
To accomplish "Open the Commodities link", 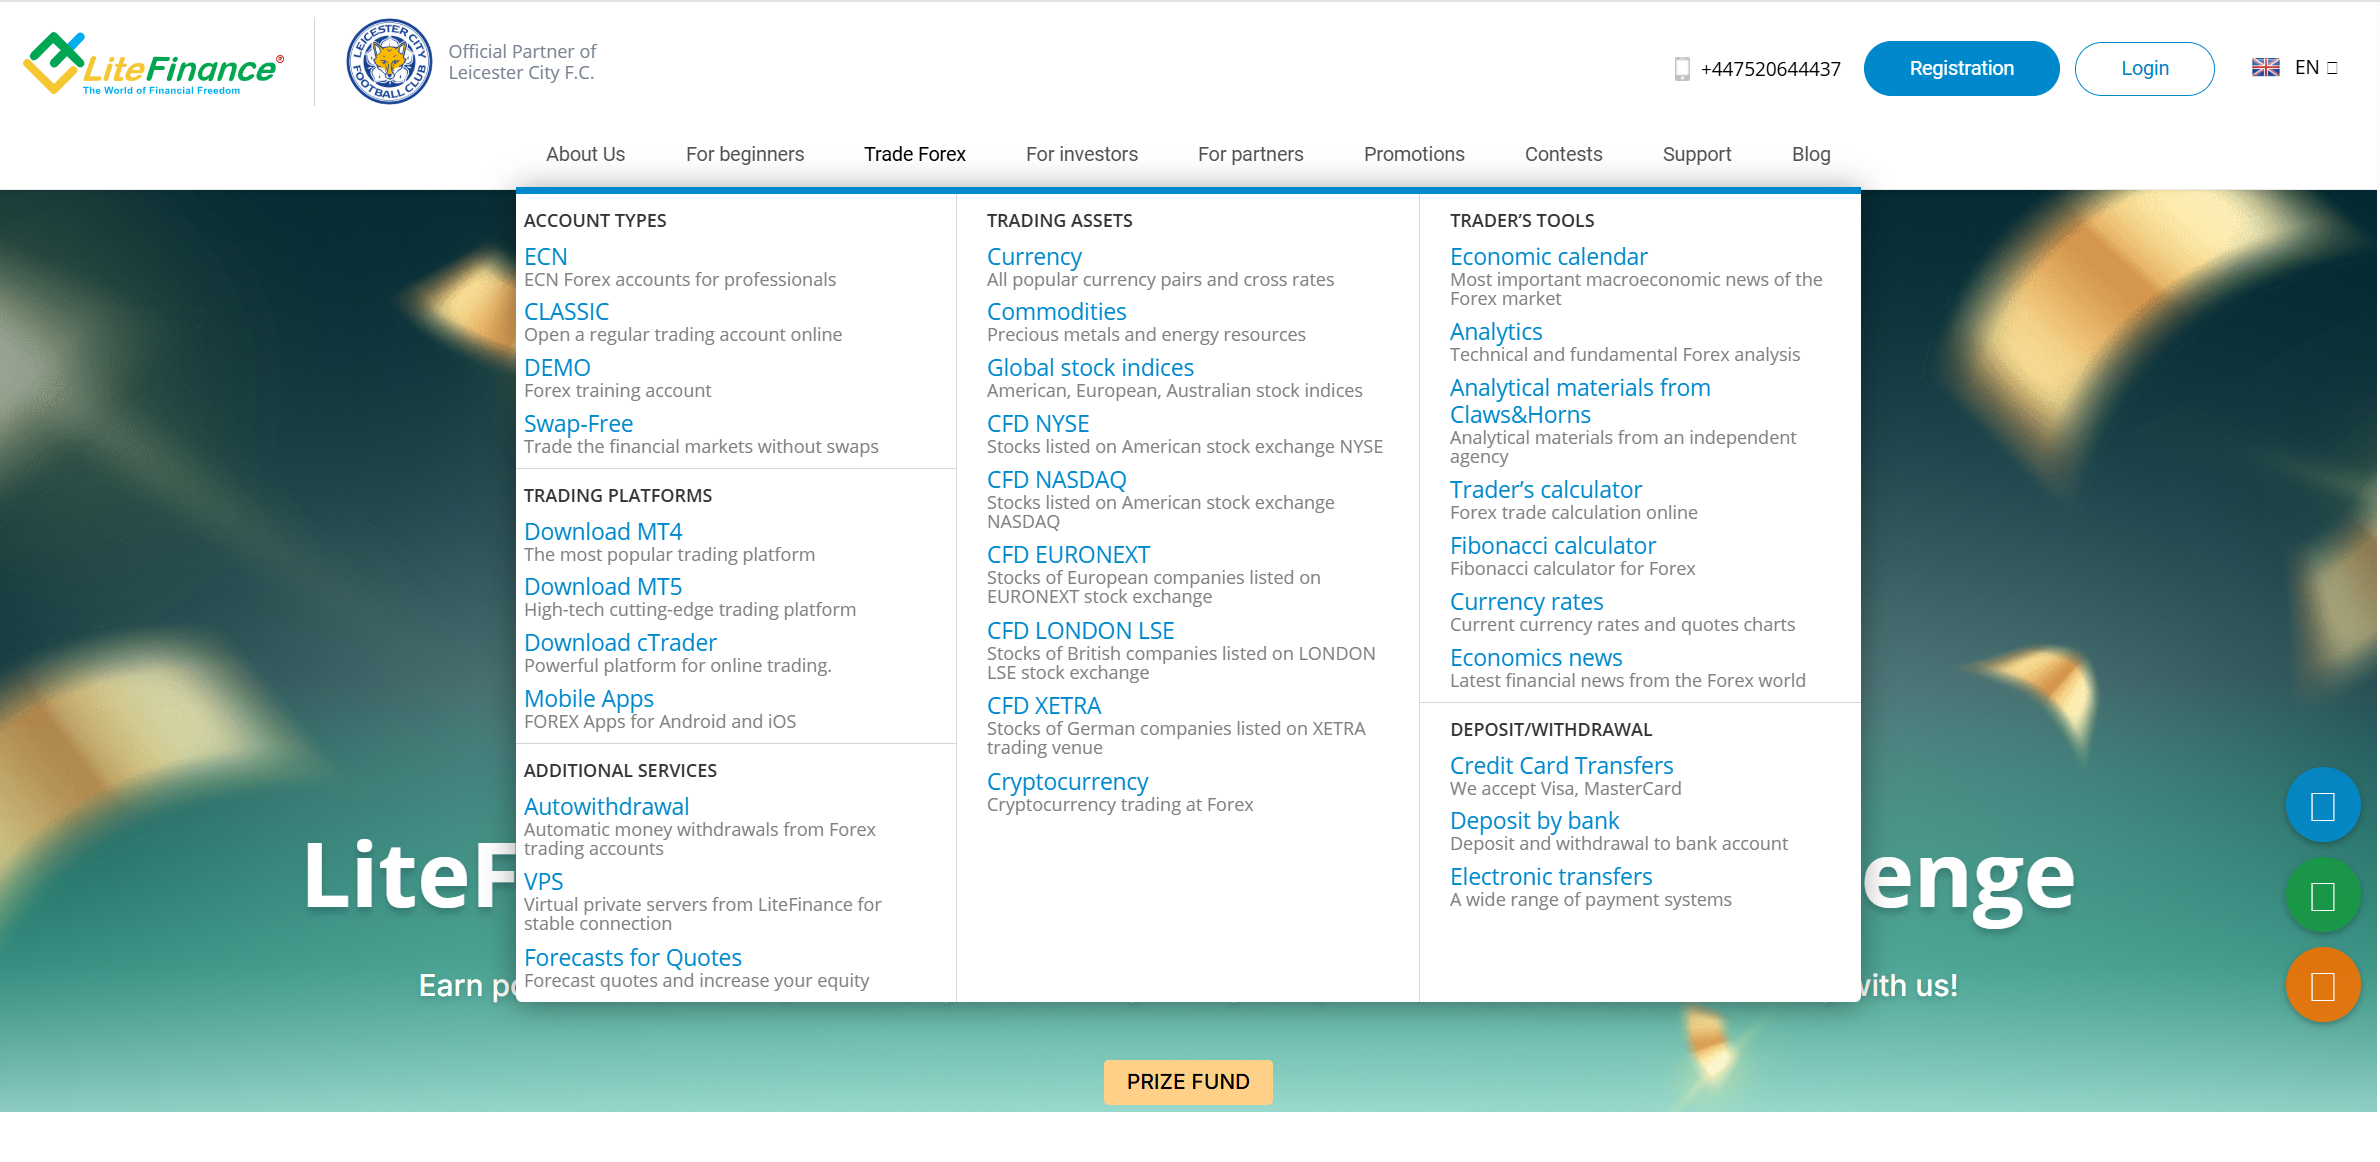I will [1056, 312].
